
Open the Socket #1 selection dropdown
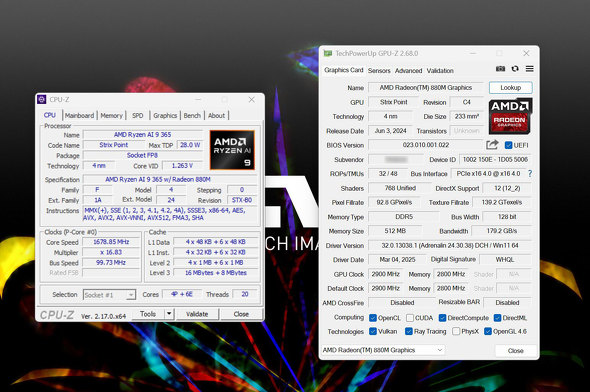point(109,295)
